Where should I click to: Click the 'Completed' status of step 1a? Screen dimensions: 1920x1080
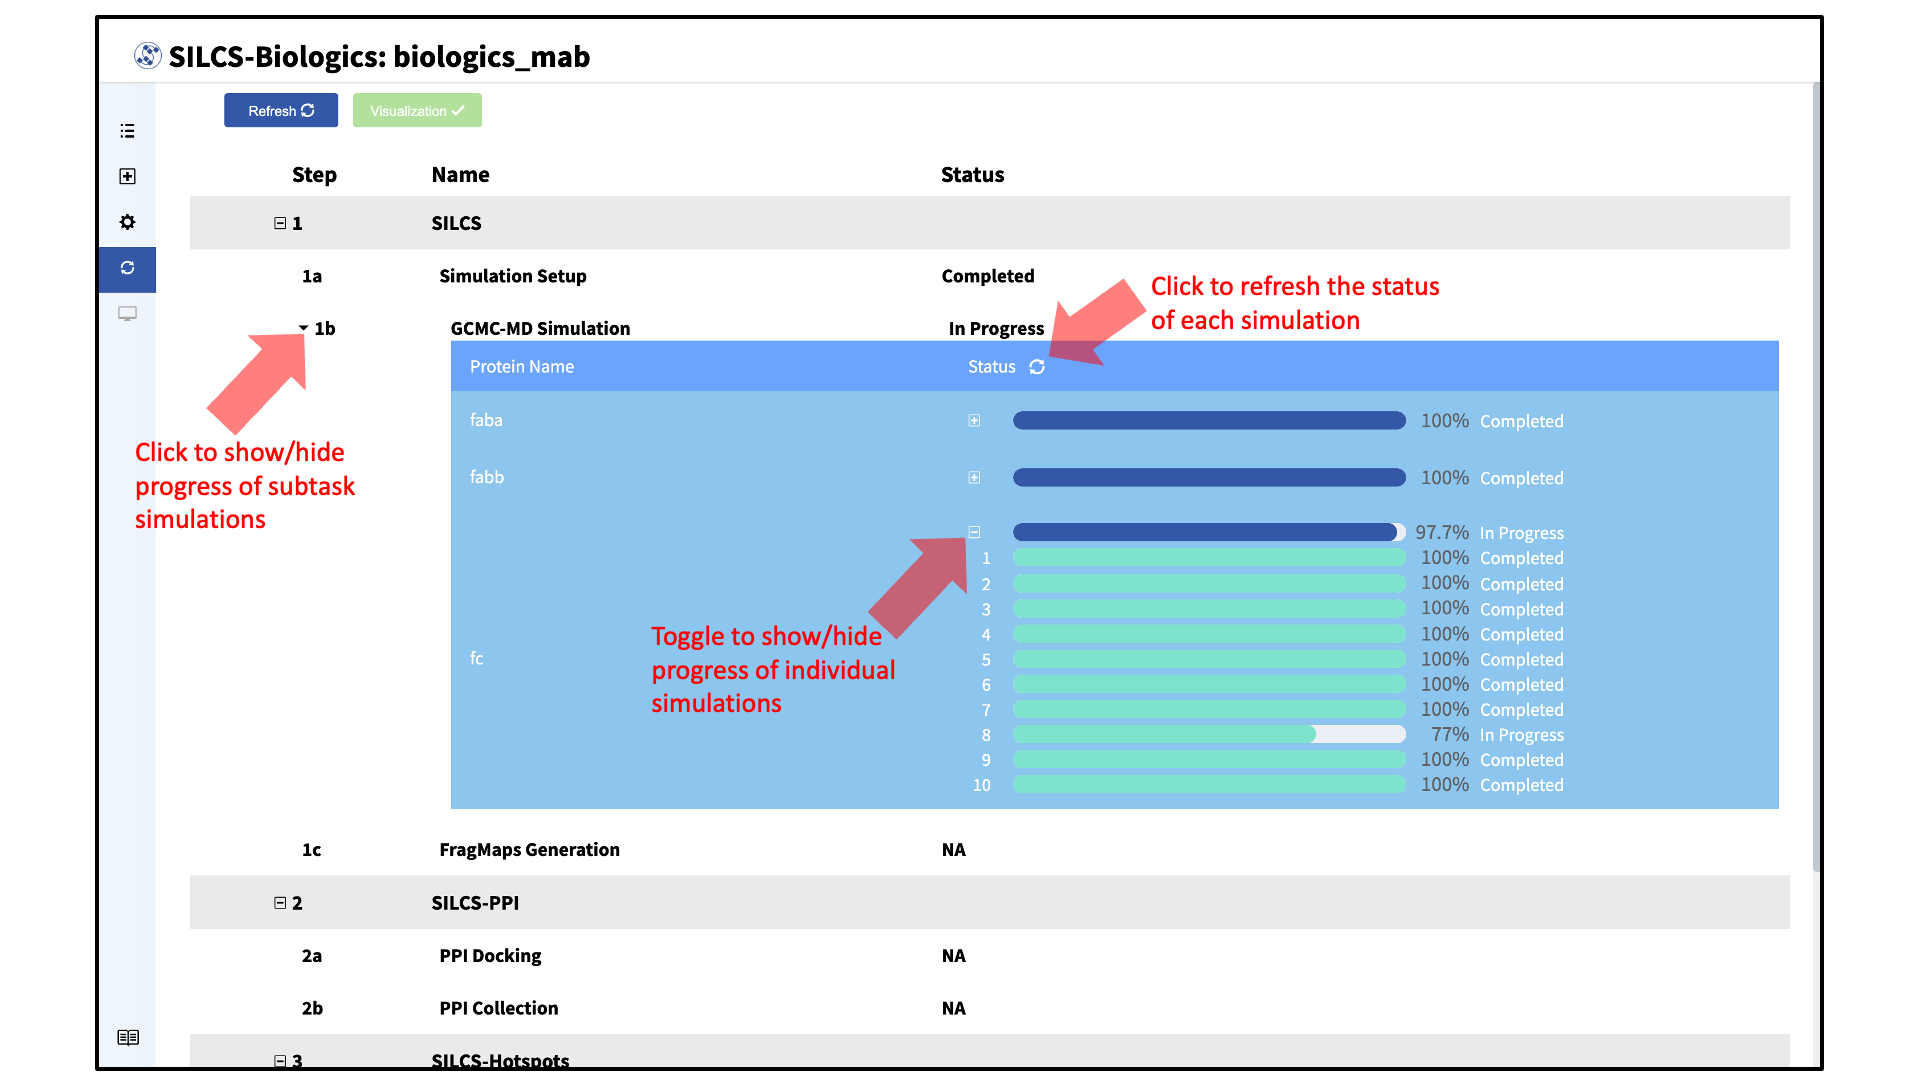(x=988, y=276)
